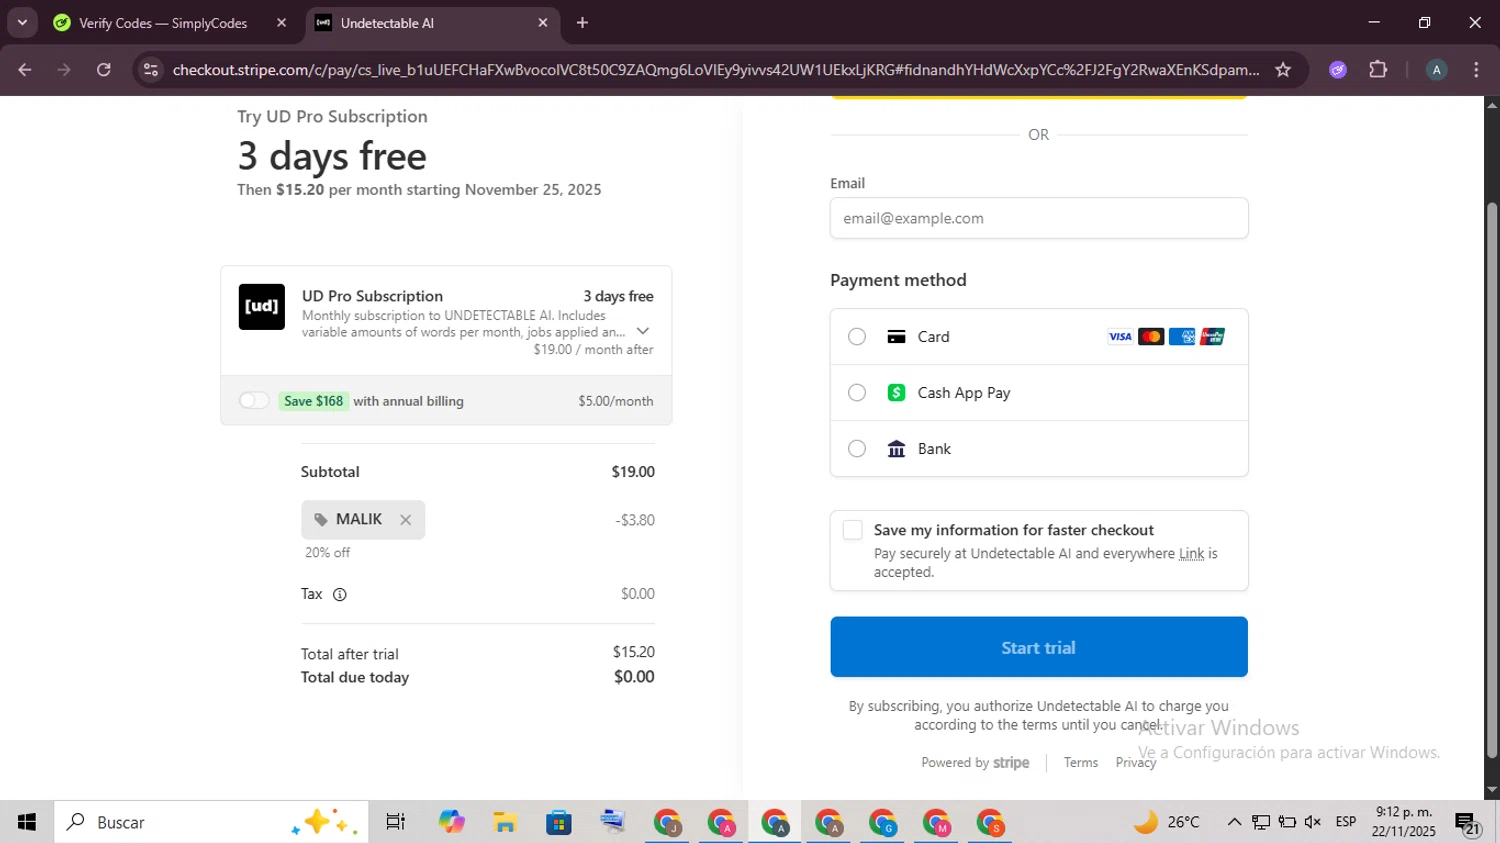1500x843 pixels.
Task: Click the Email input field
Action: pyautogui.click(x=1039, y=218)
